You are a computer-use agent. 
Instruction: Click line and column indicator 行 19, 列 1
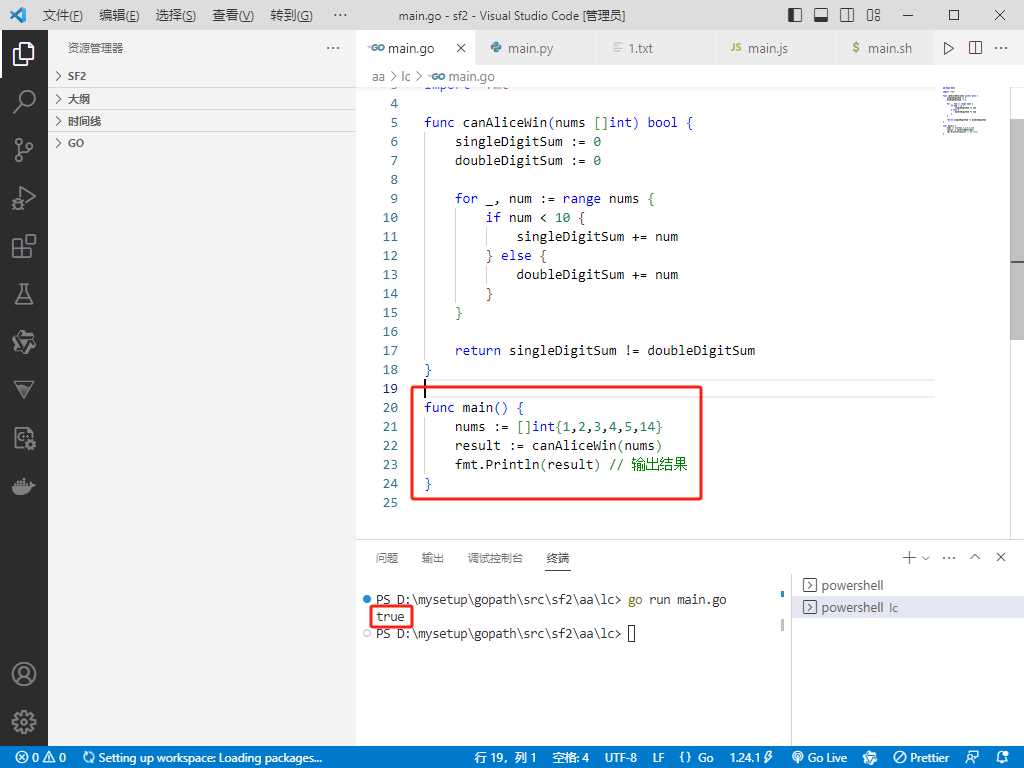[x=505, y=758]
